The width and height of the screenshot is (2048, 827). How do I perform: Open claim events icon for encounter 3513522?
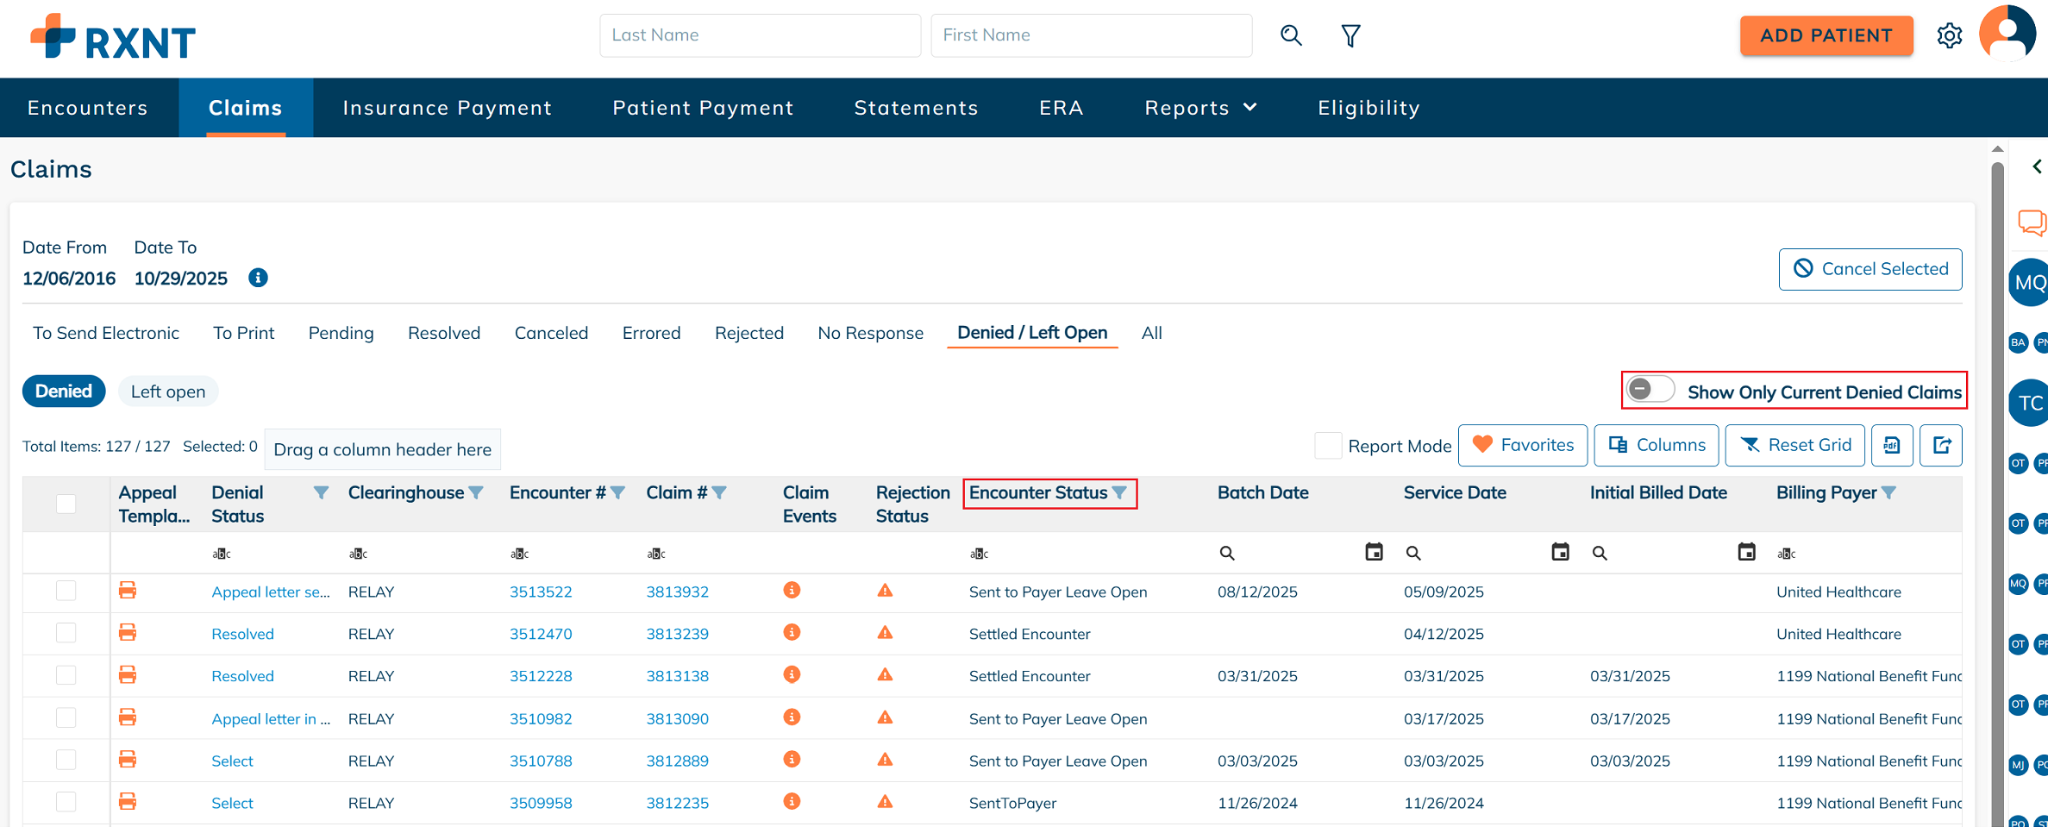[x=791, y=591]
